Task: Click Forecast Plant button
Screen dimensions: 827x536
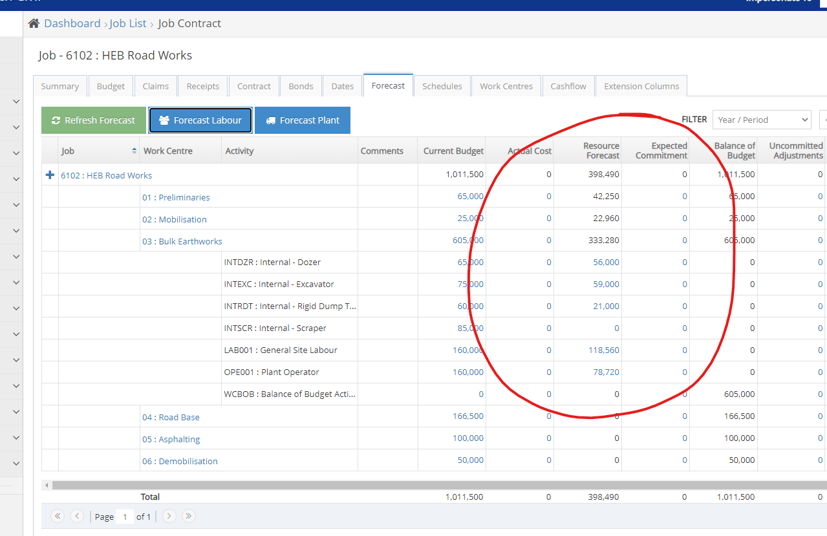Action: click(x=302, y=120)
